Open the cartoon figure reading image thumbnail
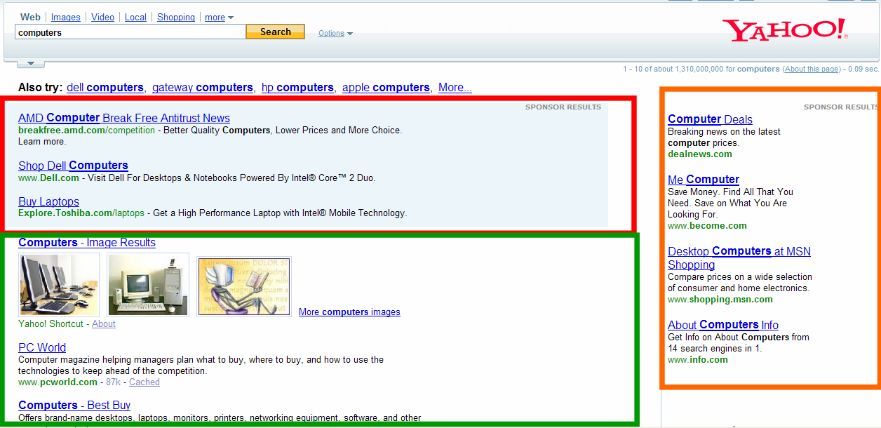The width and height of the screenshot is (881, 428). point(244,286)
